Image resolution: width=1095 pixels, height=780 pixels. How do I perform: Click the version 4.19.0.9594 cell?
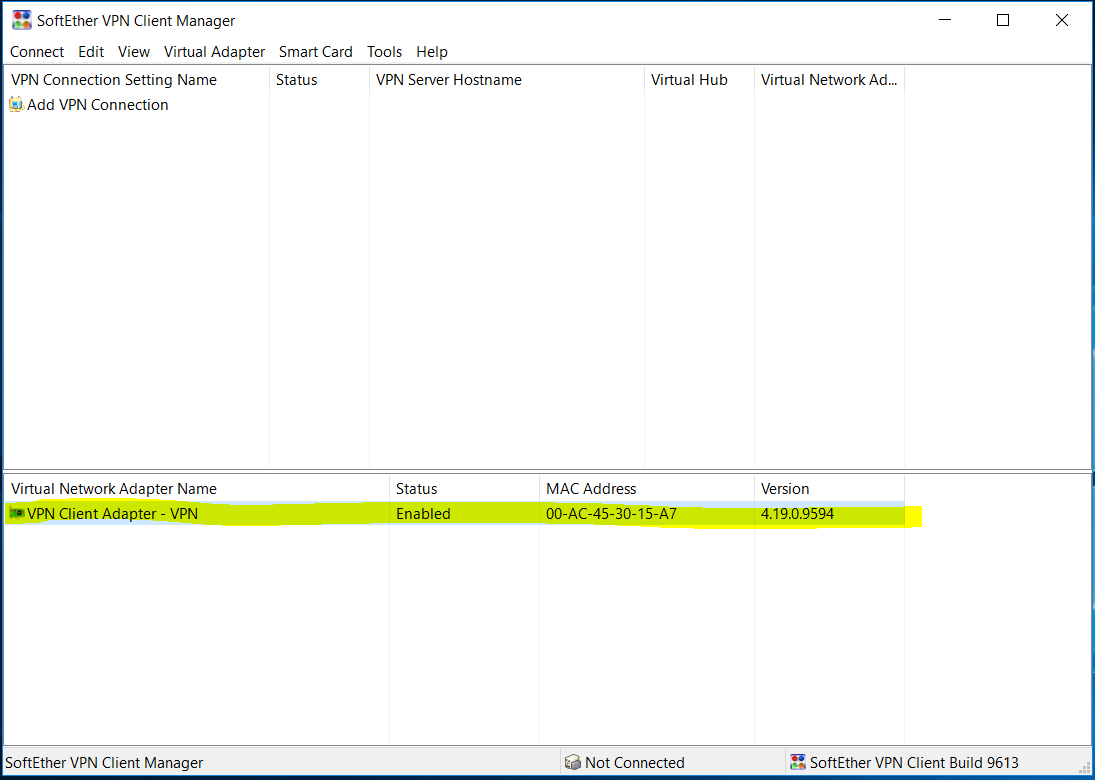797,515
